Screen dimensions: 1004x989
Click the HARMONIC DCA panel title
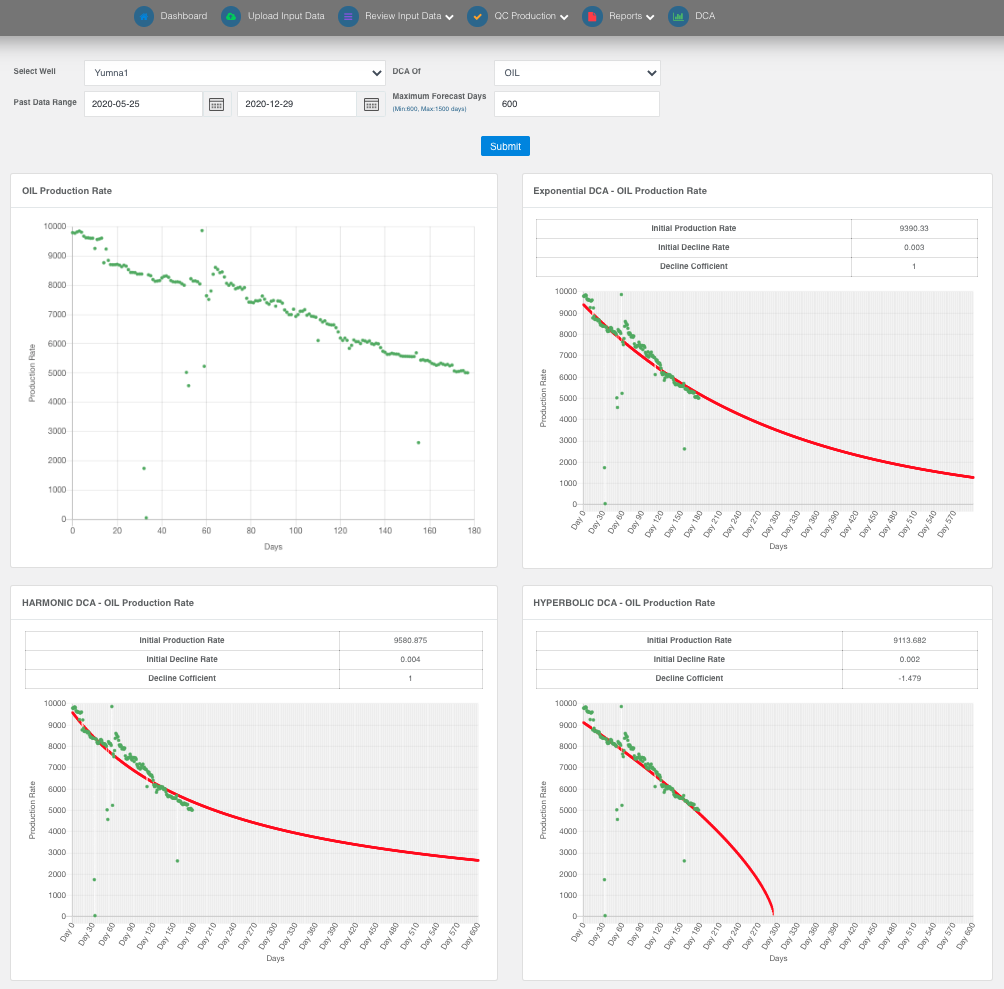tap(108, 603)
